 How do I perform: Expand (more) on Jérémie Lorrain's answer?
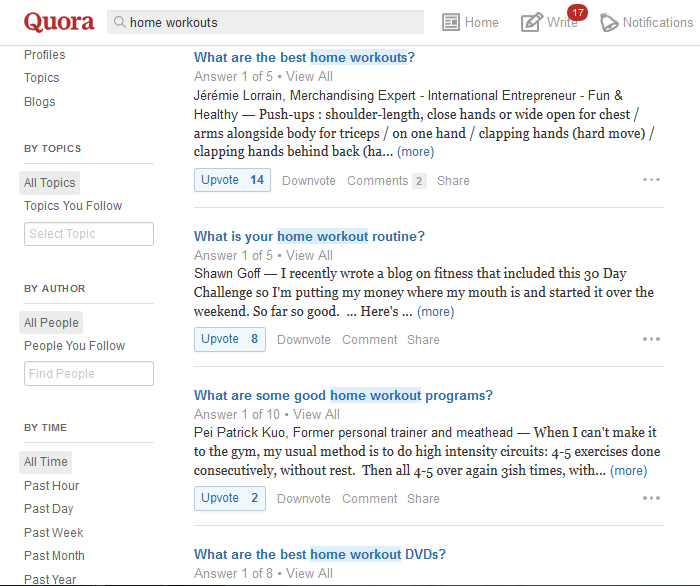(x=416, y=152)
